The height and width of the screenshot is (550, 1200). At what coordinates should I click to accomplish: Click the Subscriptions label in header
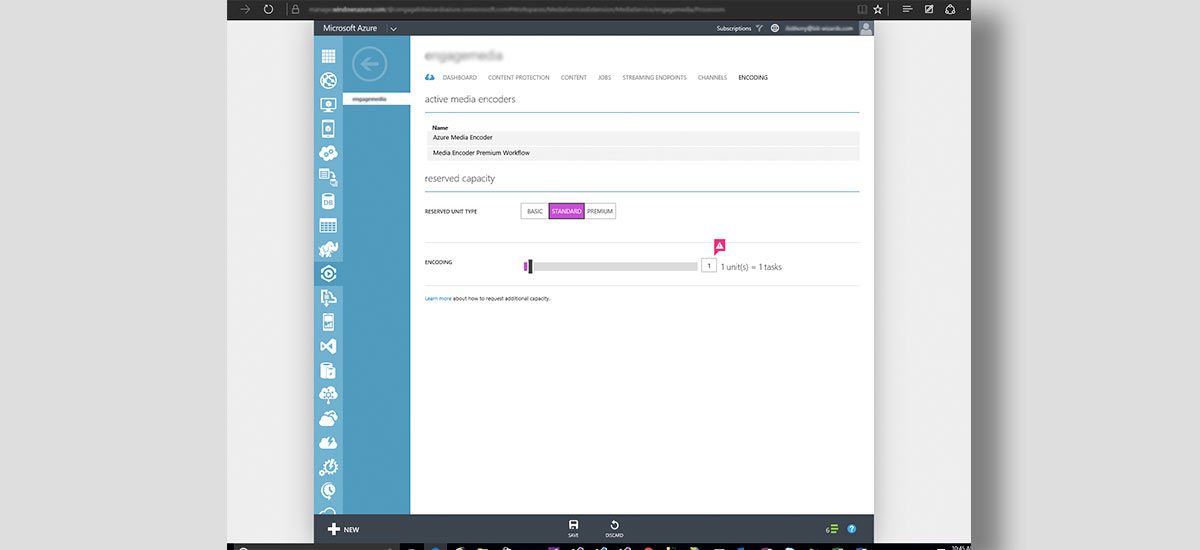click(734, 29)
